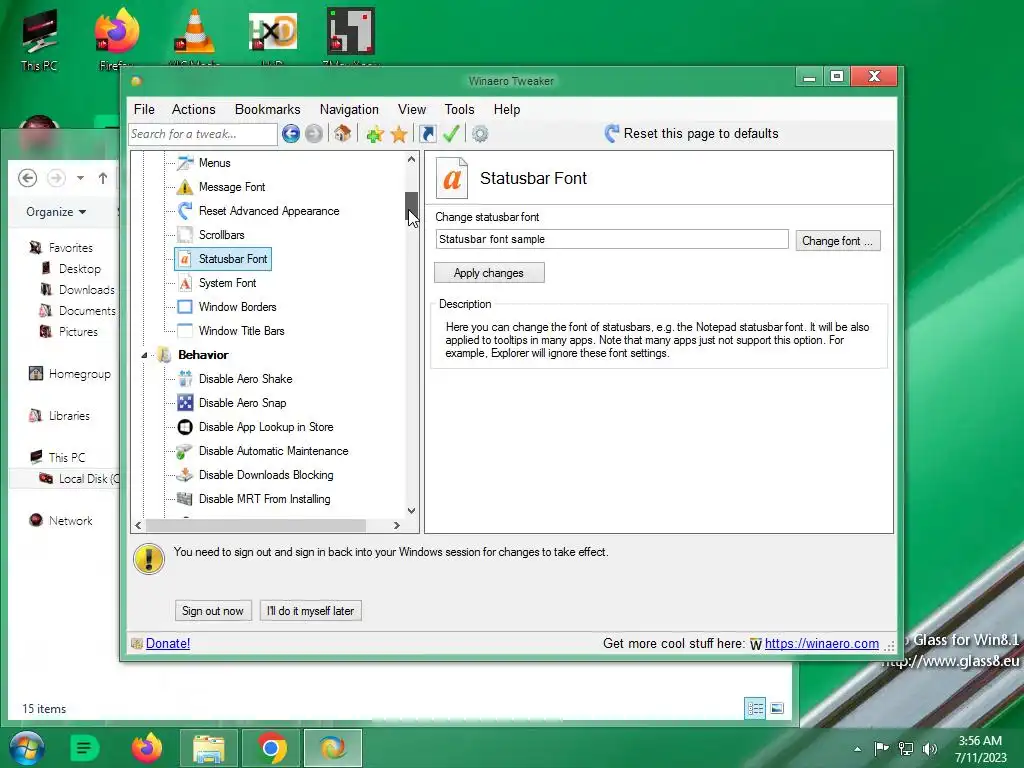Click the tree scroll up arrow

pyautogui.click(x=411, y=159)
